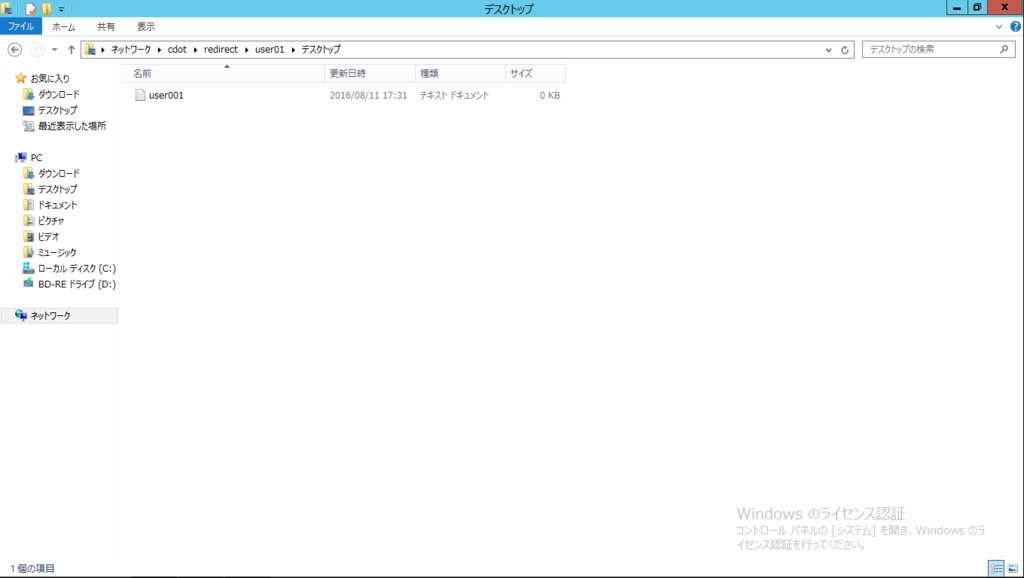
Task: Click the cdot breadcrumb segment
Action: click(177, 50)
